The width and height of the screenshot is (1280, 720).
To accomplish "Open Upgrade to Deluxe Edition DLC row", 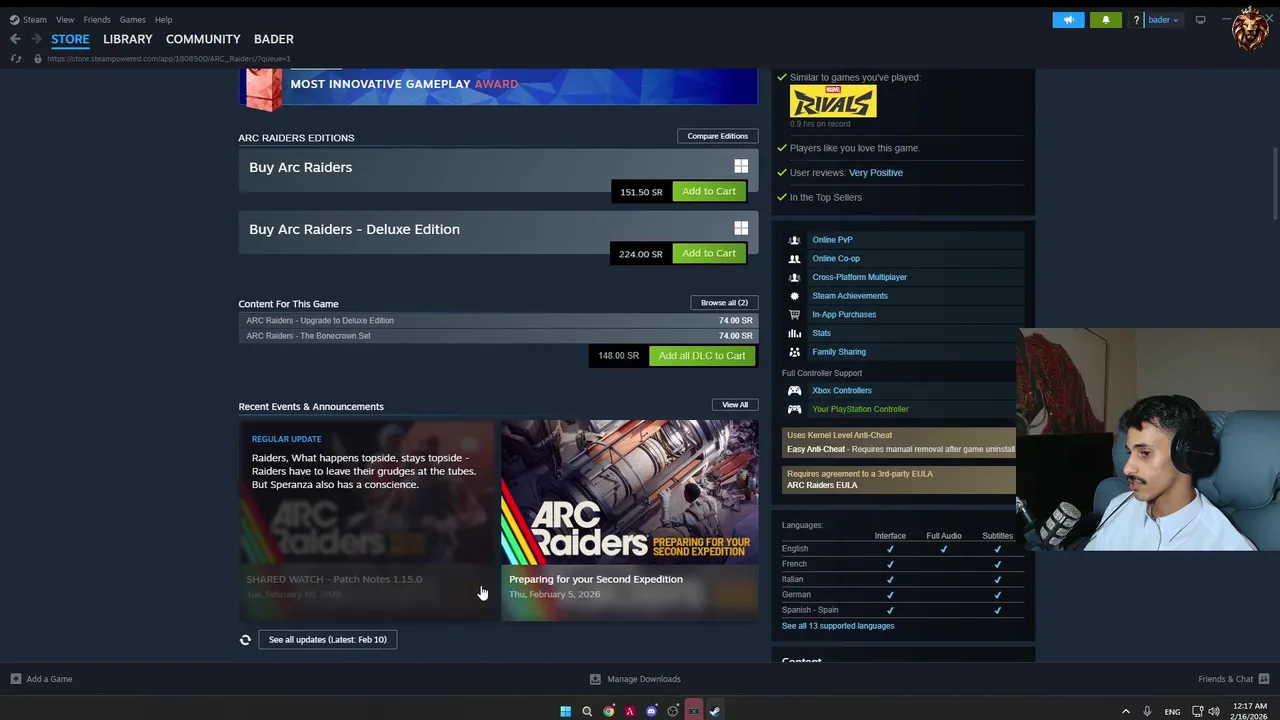I will pos(498,321).
